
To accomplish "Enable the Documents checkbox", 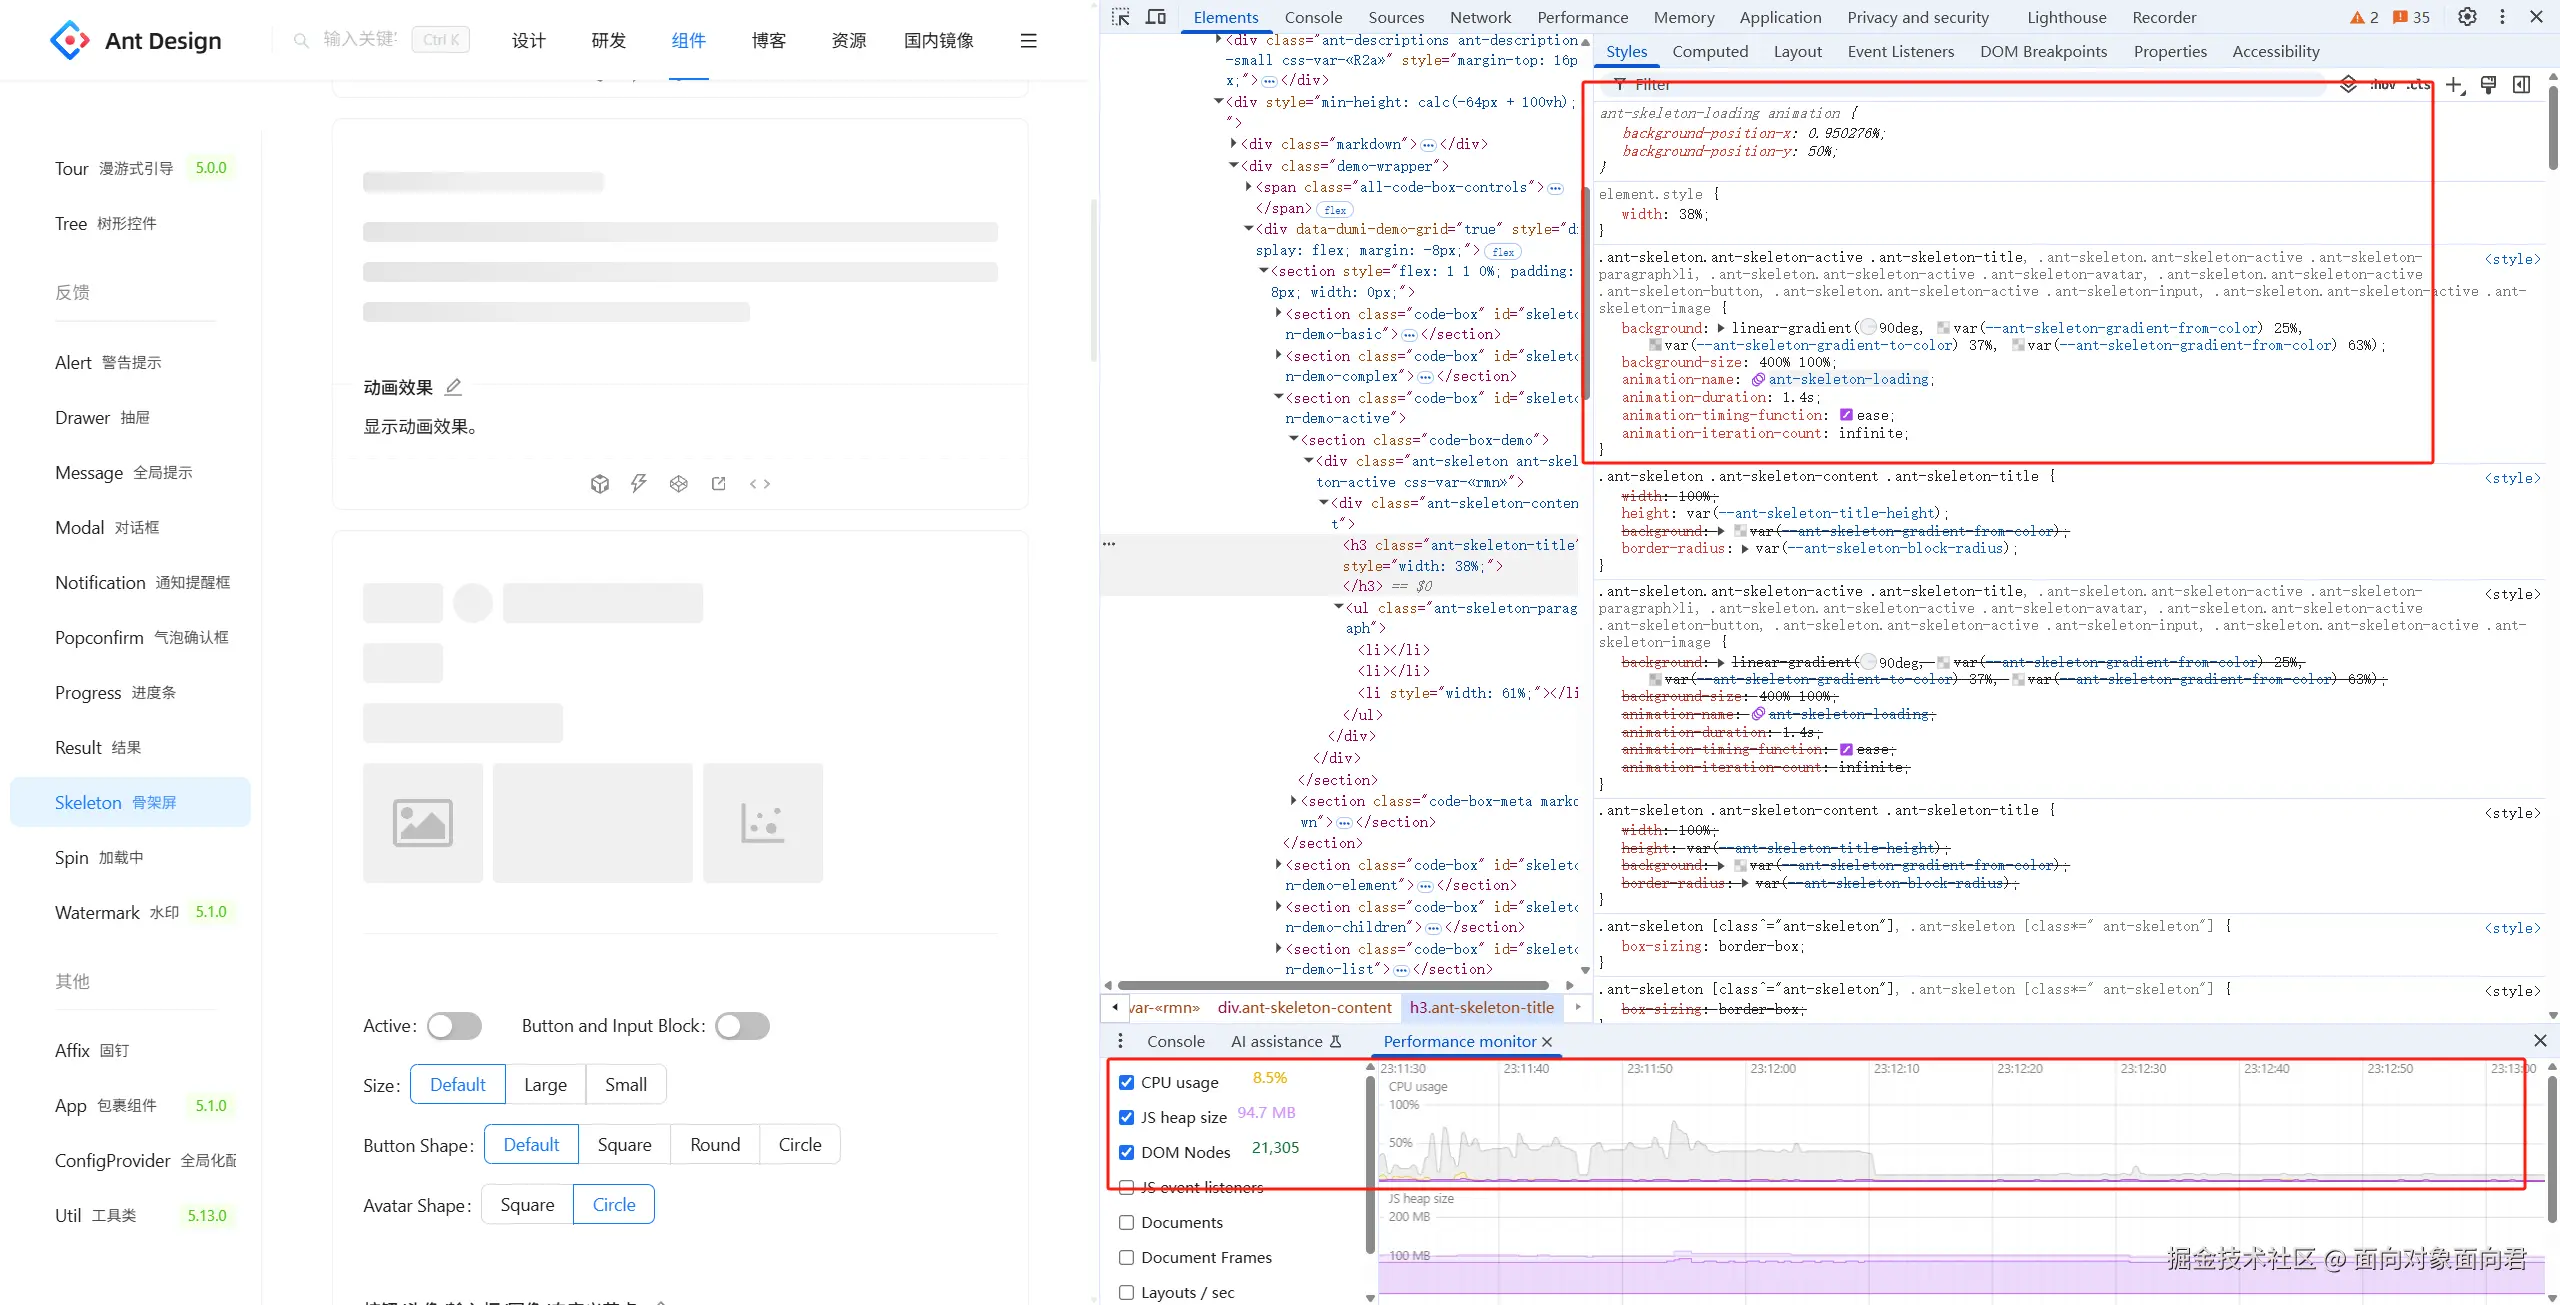I will (x=1127, y=1222).
